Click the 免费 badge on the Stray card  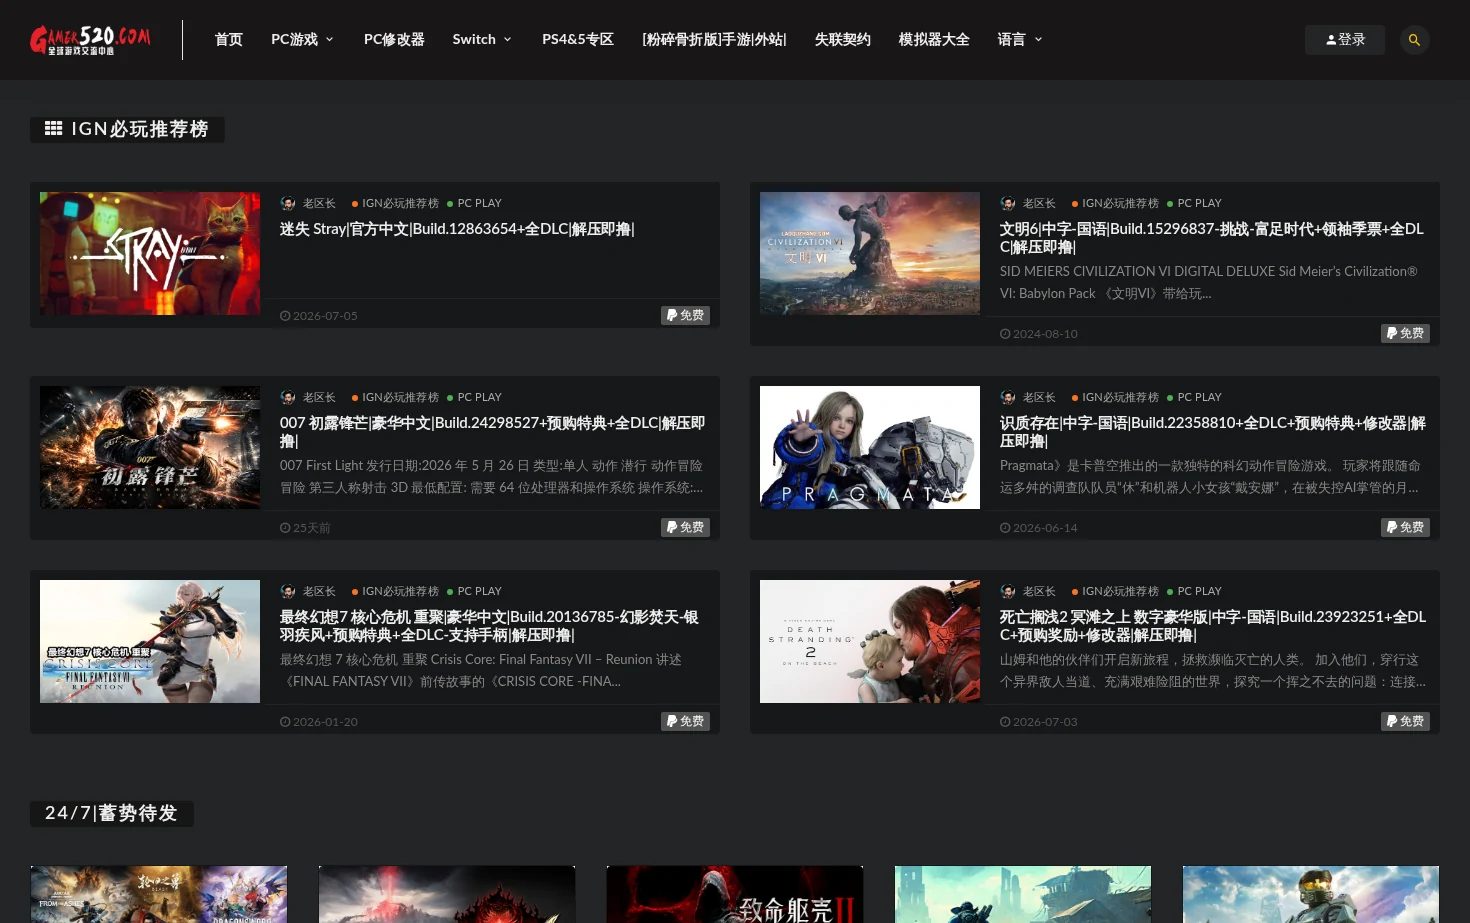point(685,315)
